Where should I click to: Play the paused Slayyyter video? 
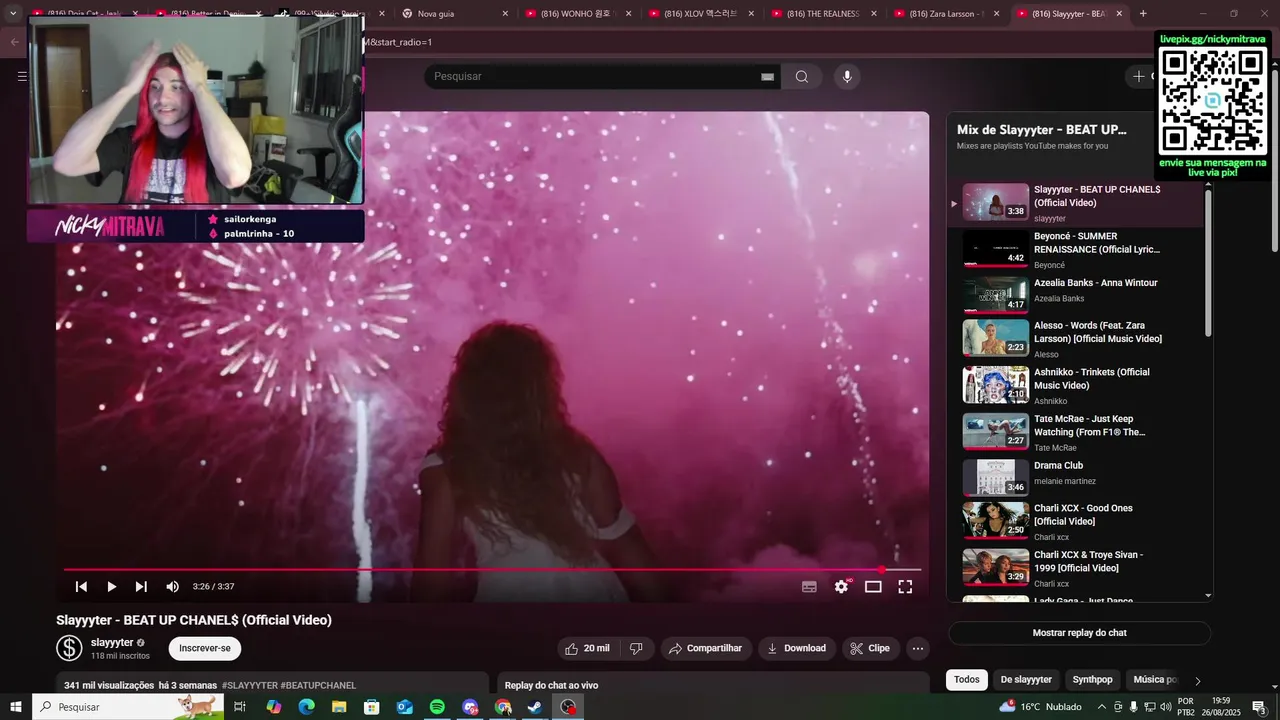click(111, 587)
